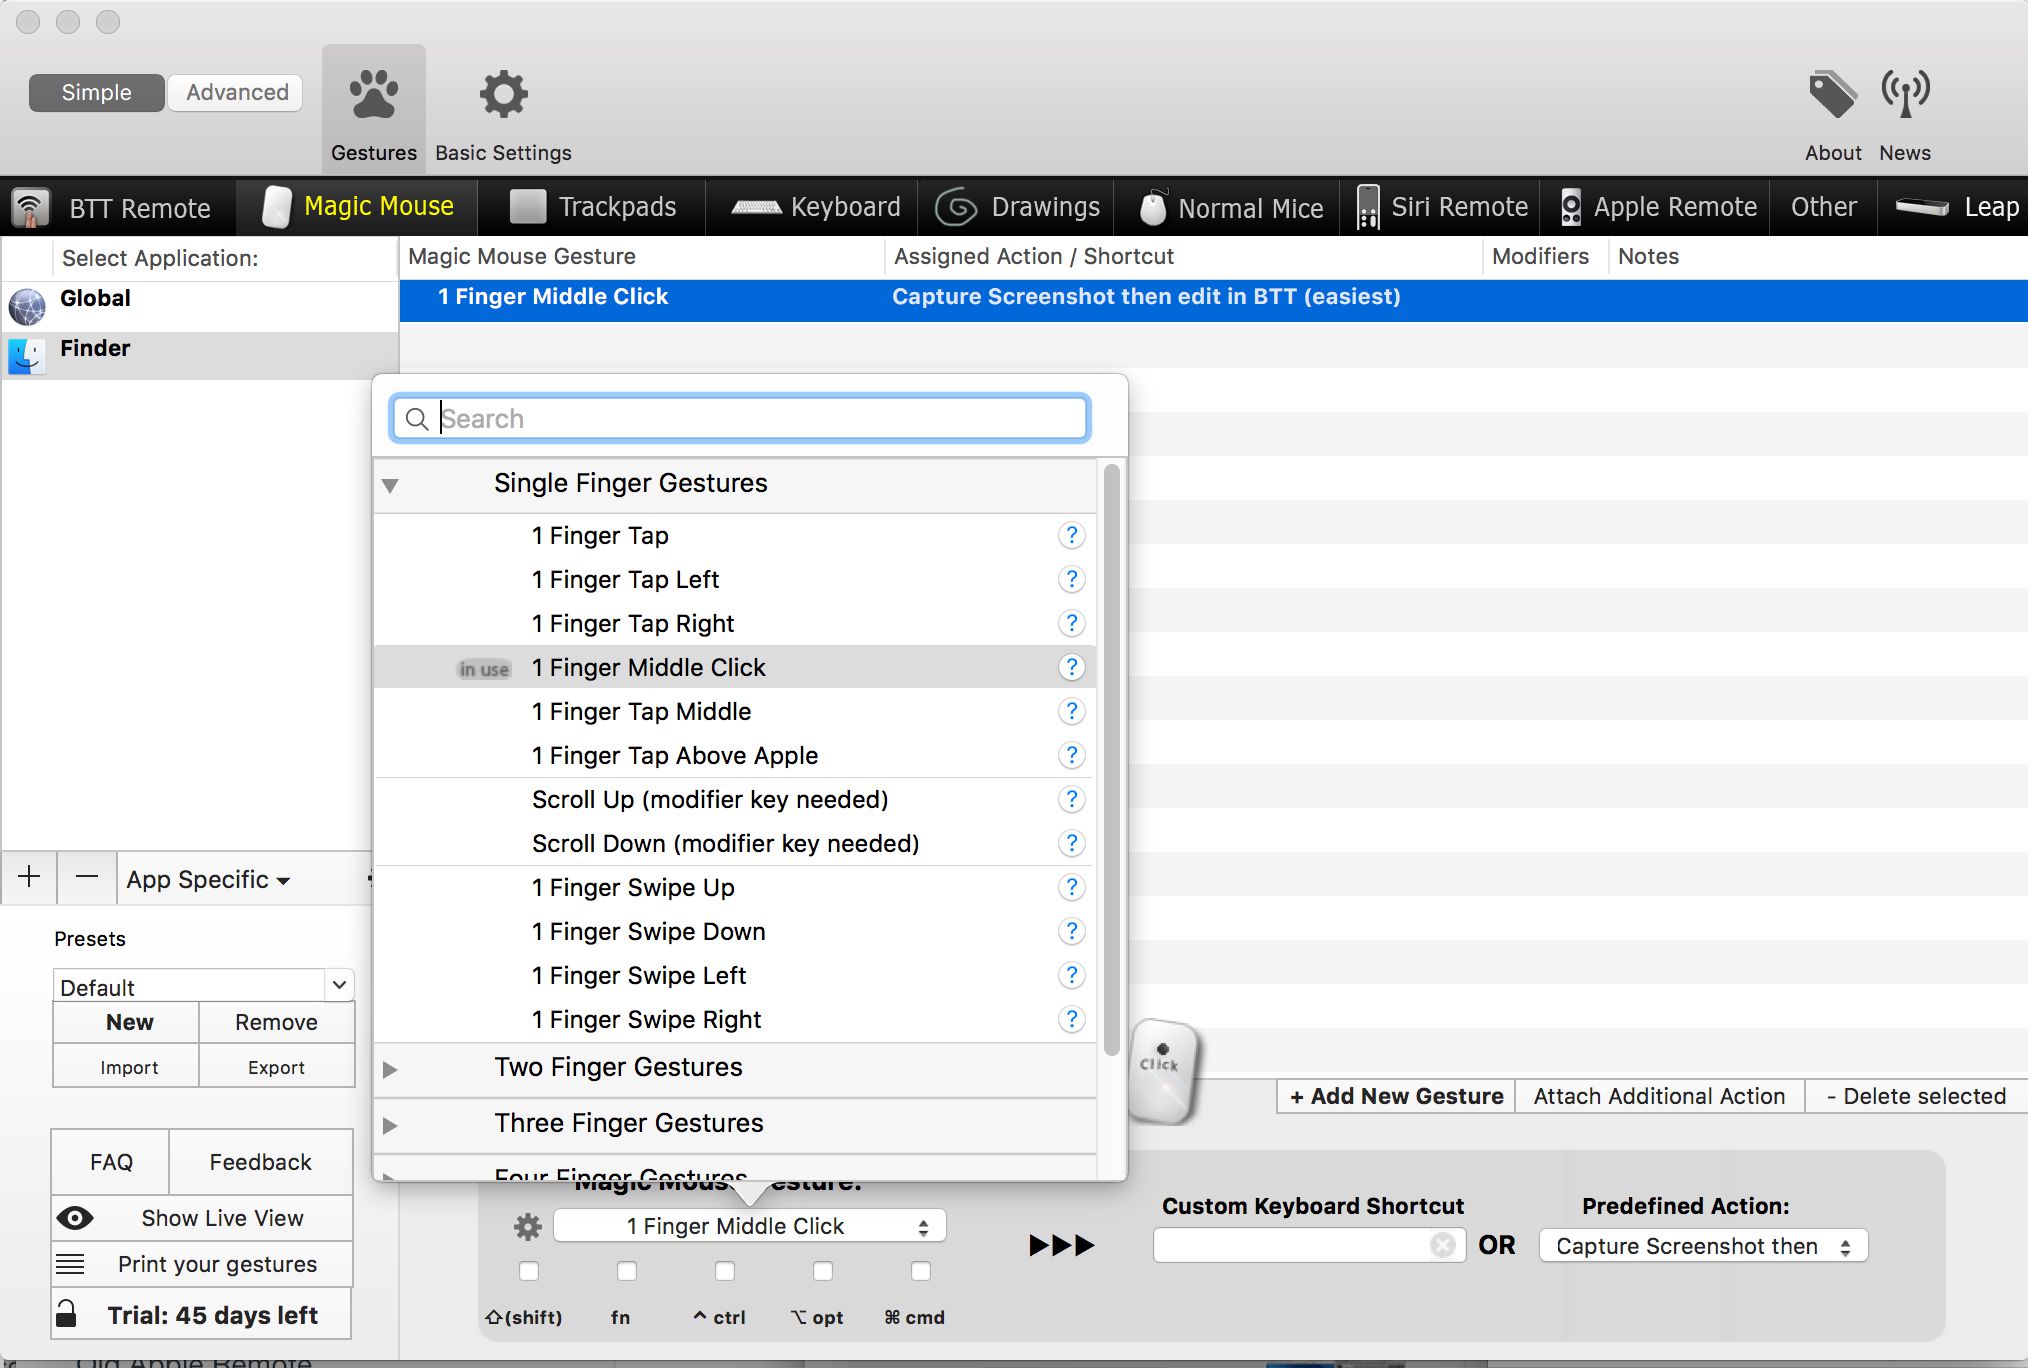Viewport: 2028px width, 1368px height.
Task: Open the Gestures paw icon tab
Action: point(374,108)
